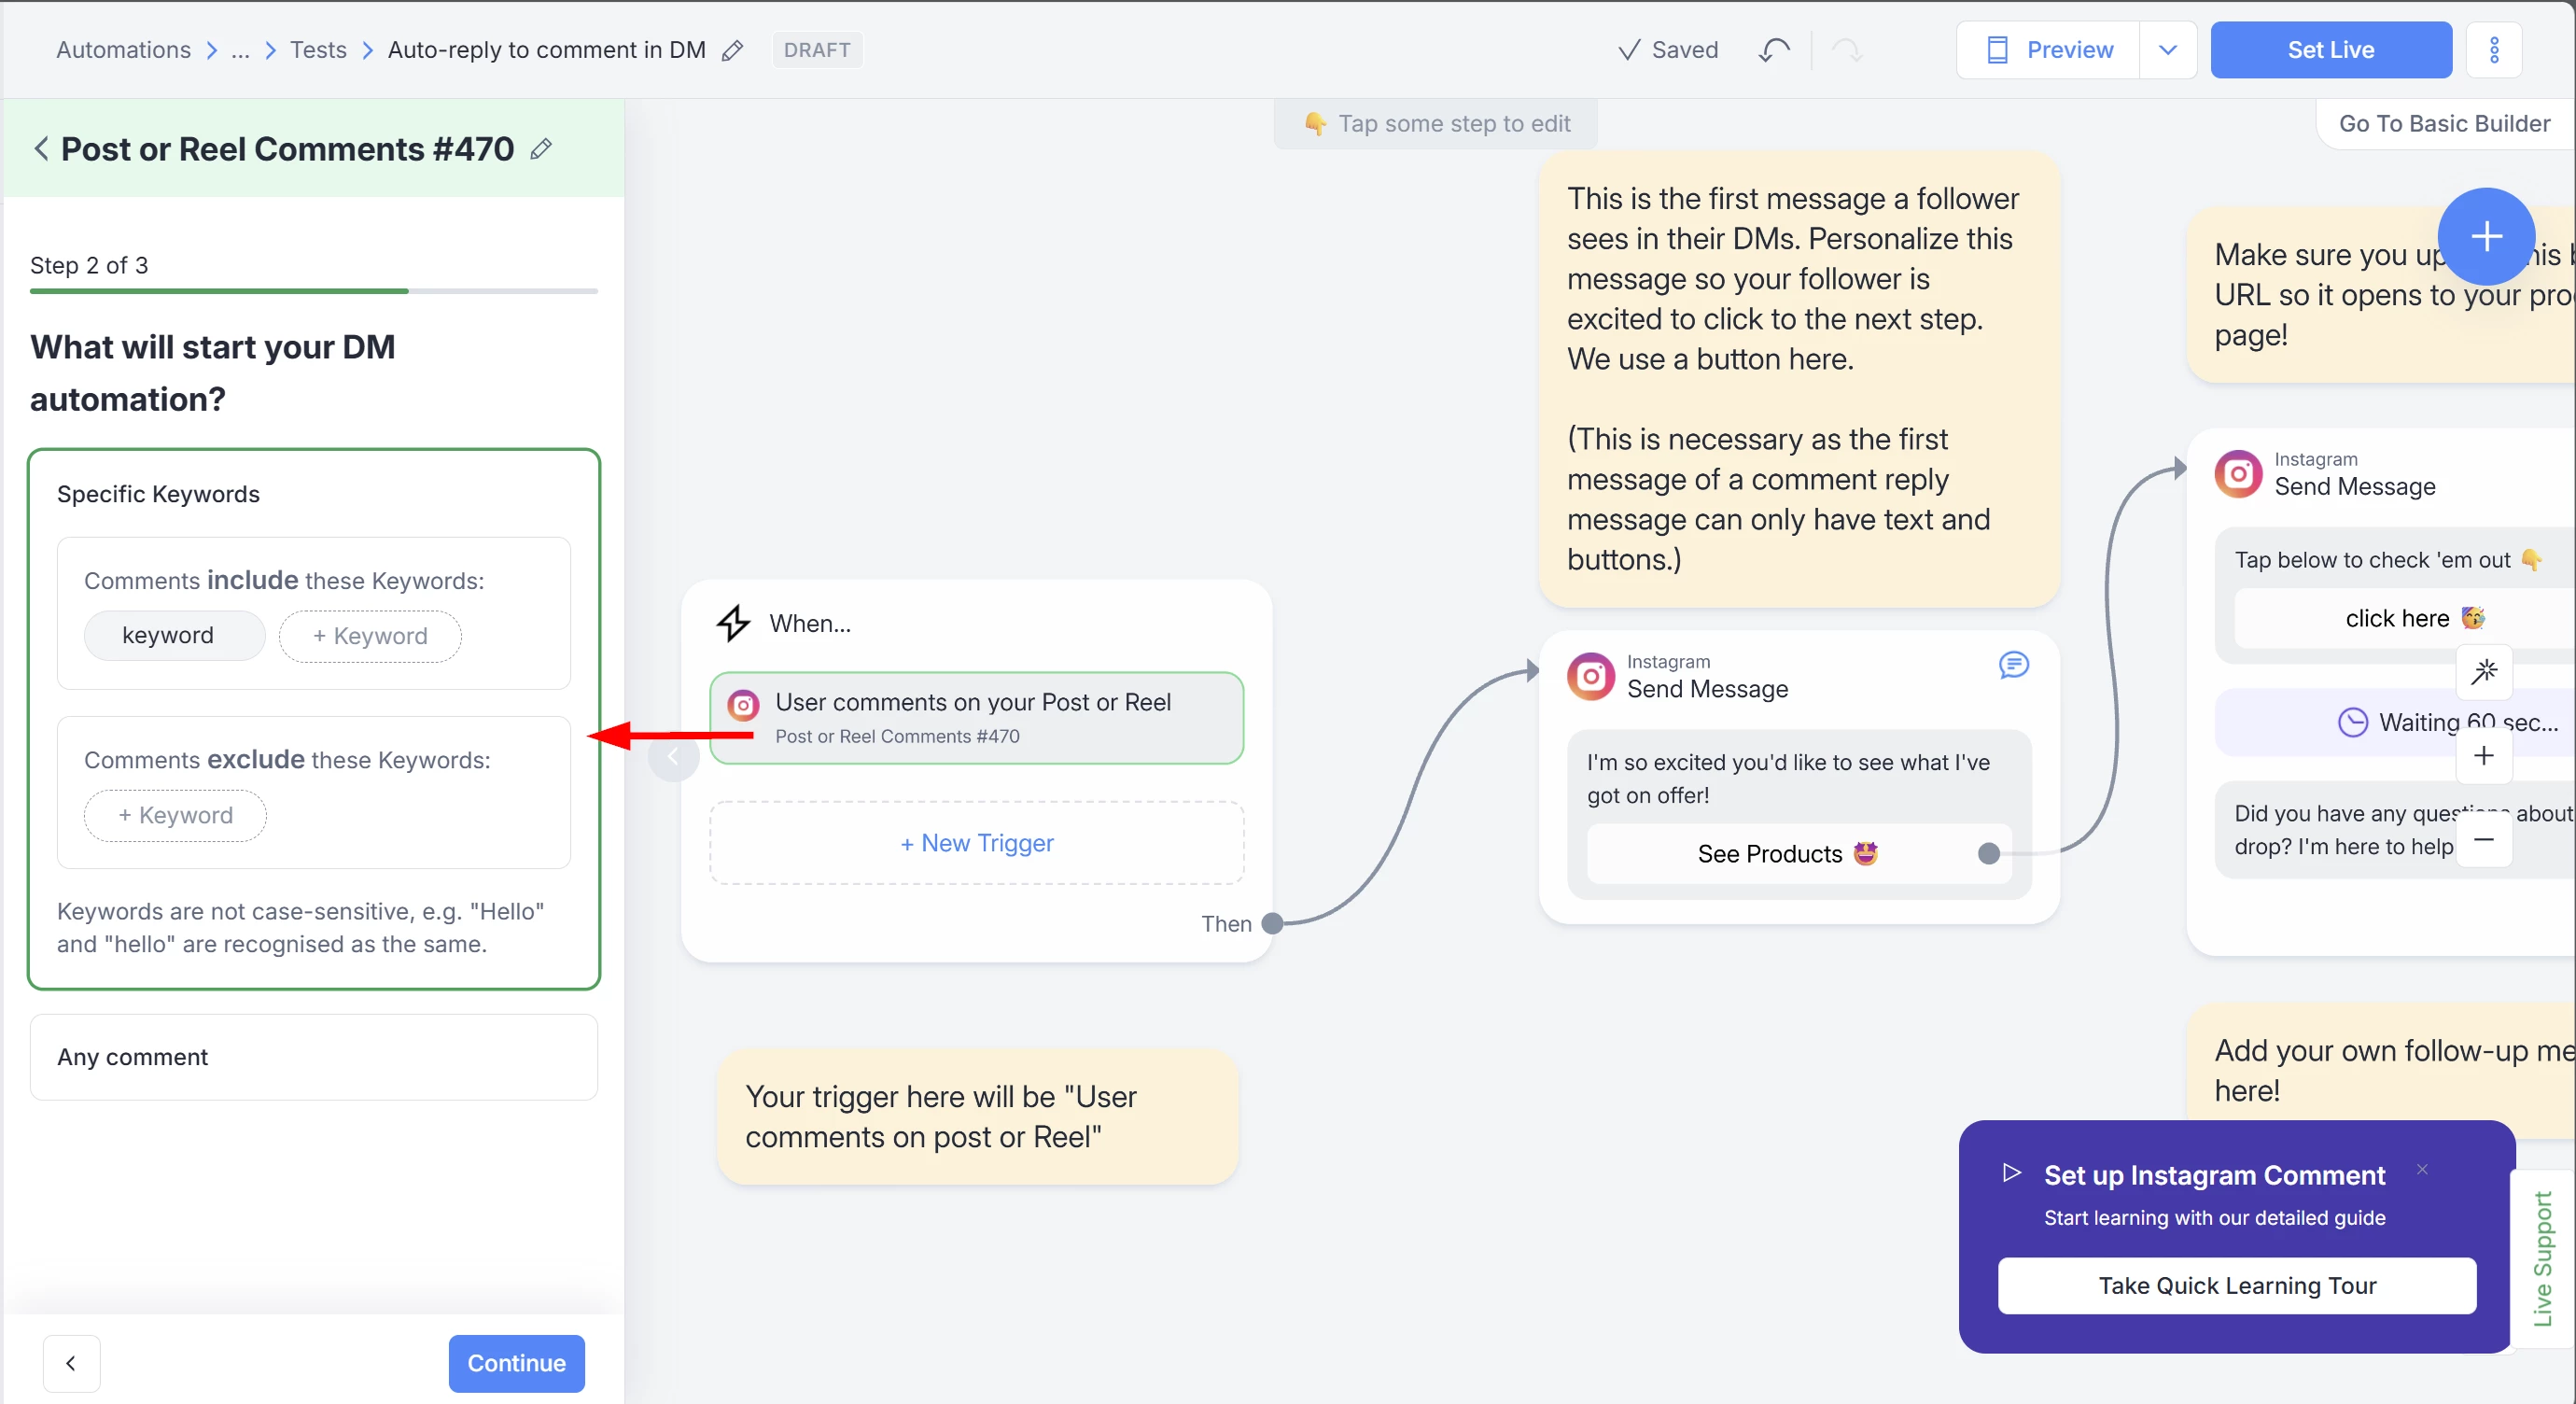
Task: Click the undo arrow icon
Action: pos(1774,50)
